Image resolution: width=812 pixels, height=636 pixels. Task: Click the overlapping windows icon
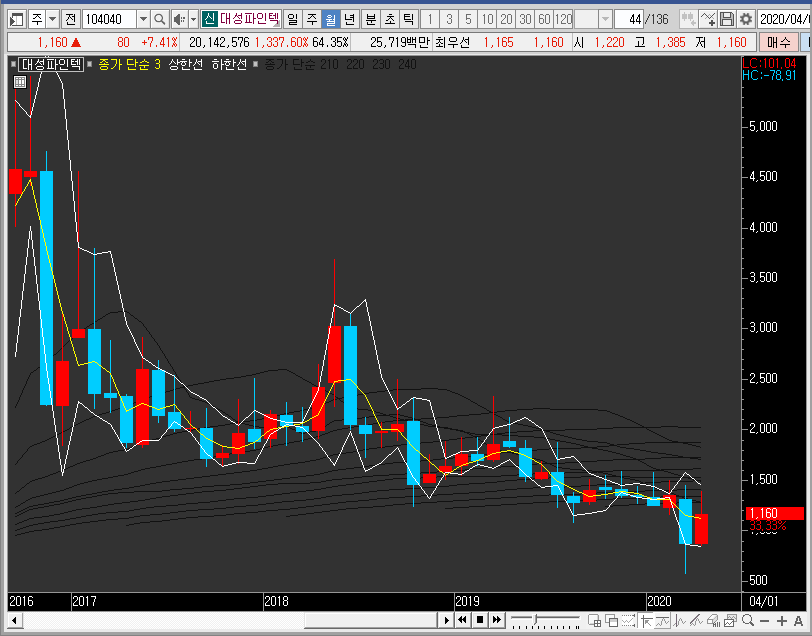click(612, 620)
